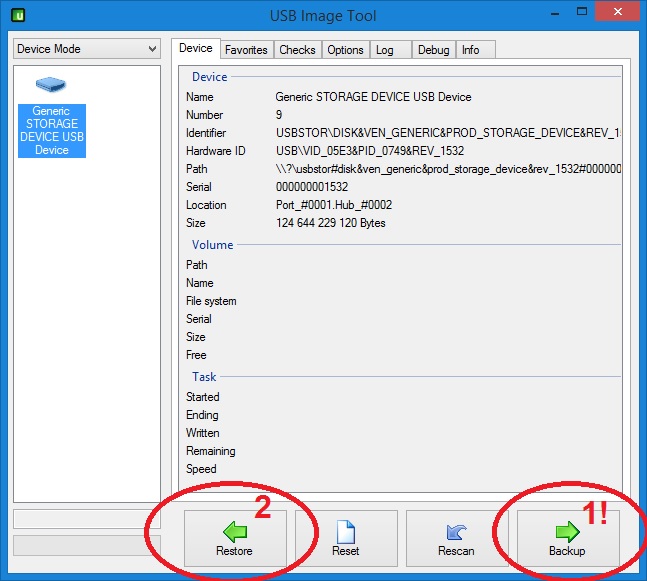Select the Generic STORAGE DEVICE drive icon
The image size is (647, 581).
[52, 118]
